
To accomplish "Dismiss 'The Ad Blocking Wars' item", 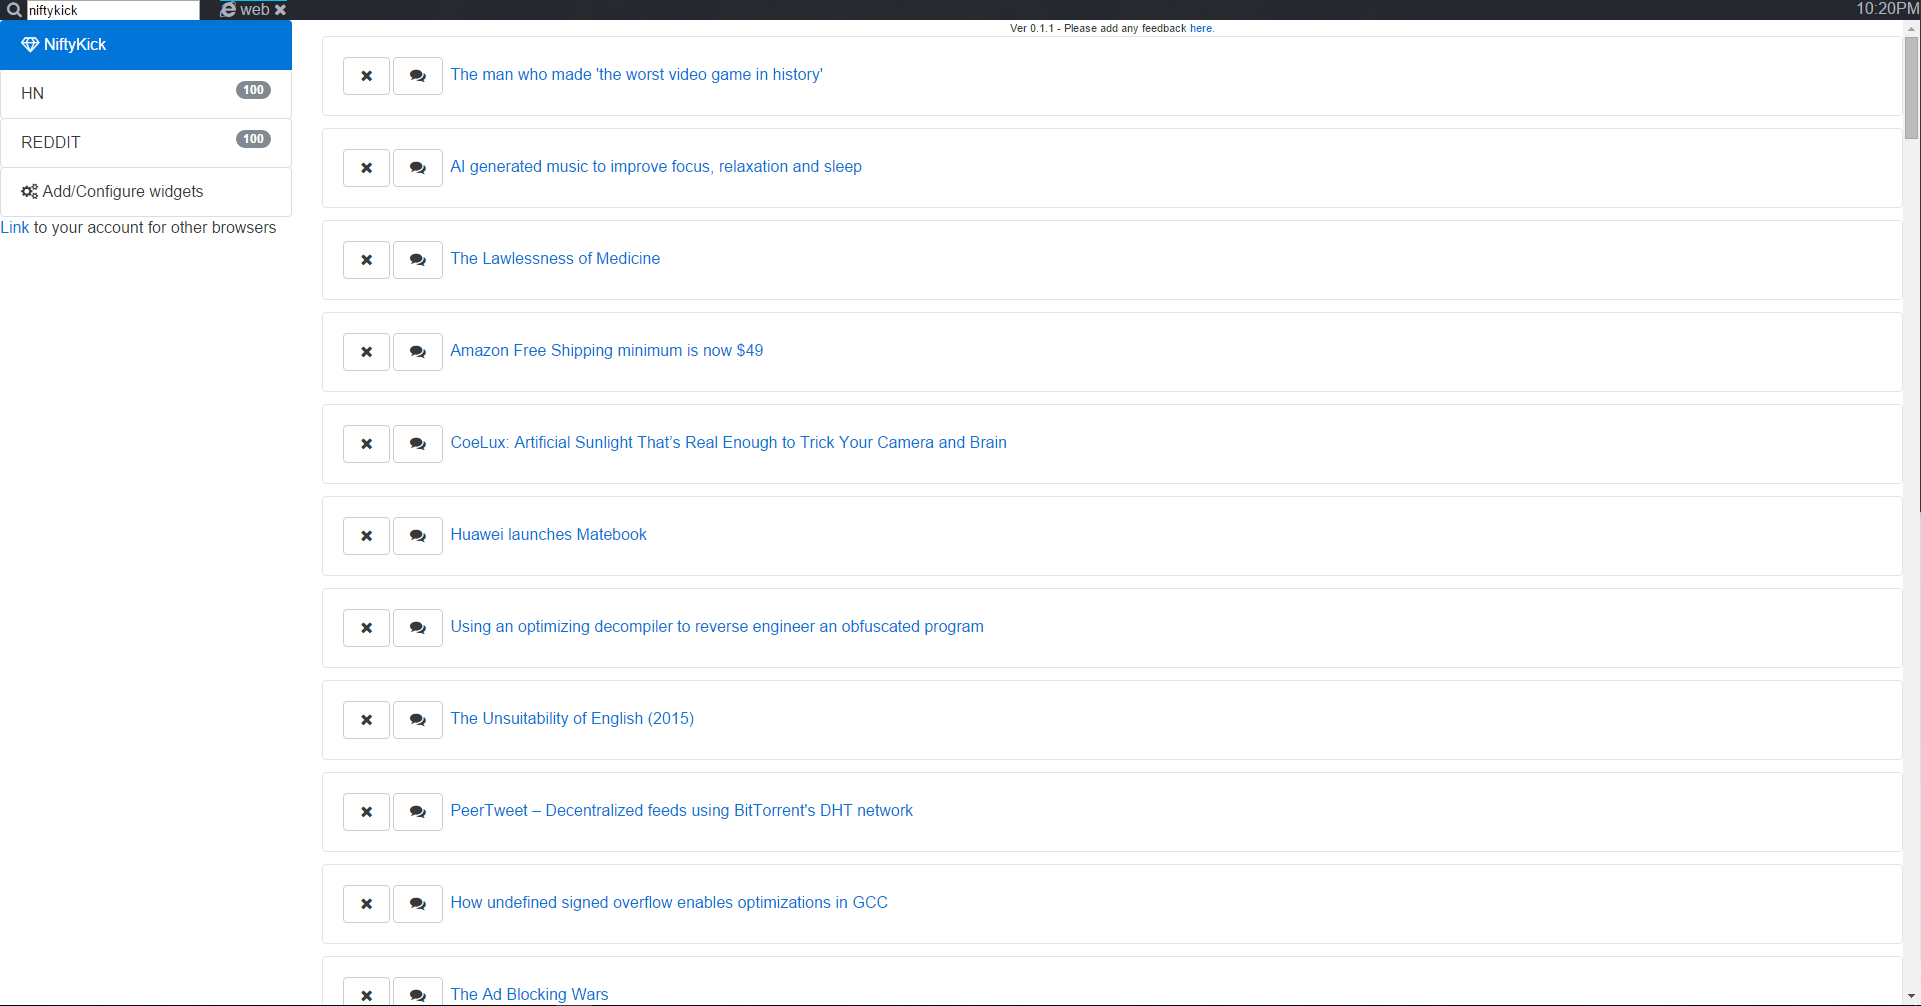I will coord(367,992).
